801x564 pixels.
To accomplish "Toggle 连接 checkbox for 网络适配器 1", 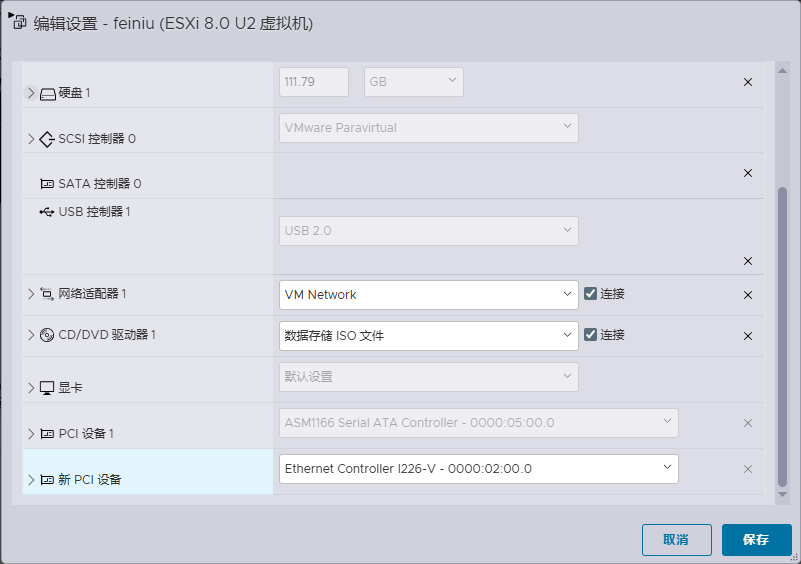I will (x=590, y=294).
